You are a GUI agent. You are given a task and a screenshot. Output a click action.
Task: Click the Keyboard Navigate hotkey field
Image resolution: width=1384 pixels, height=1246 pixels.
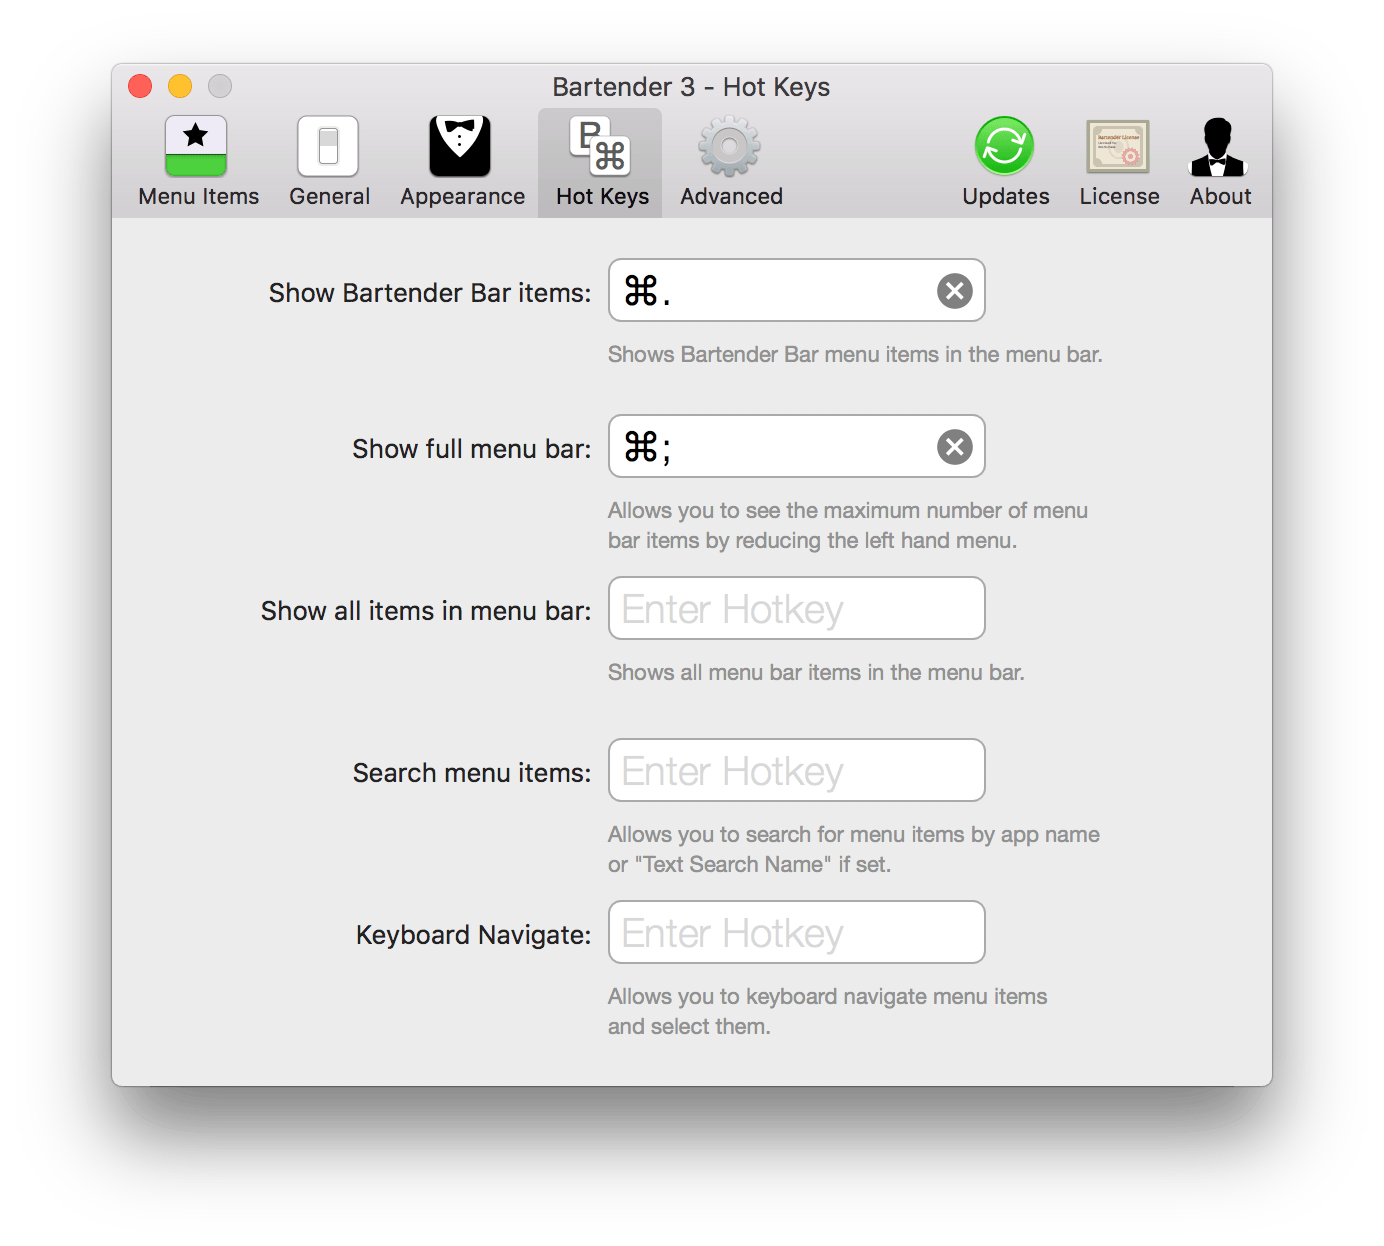tap(797, 932)
